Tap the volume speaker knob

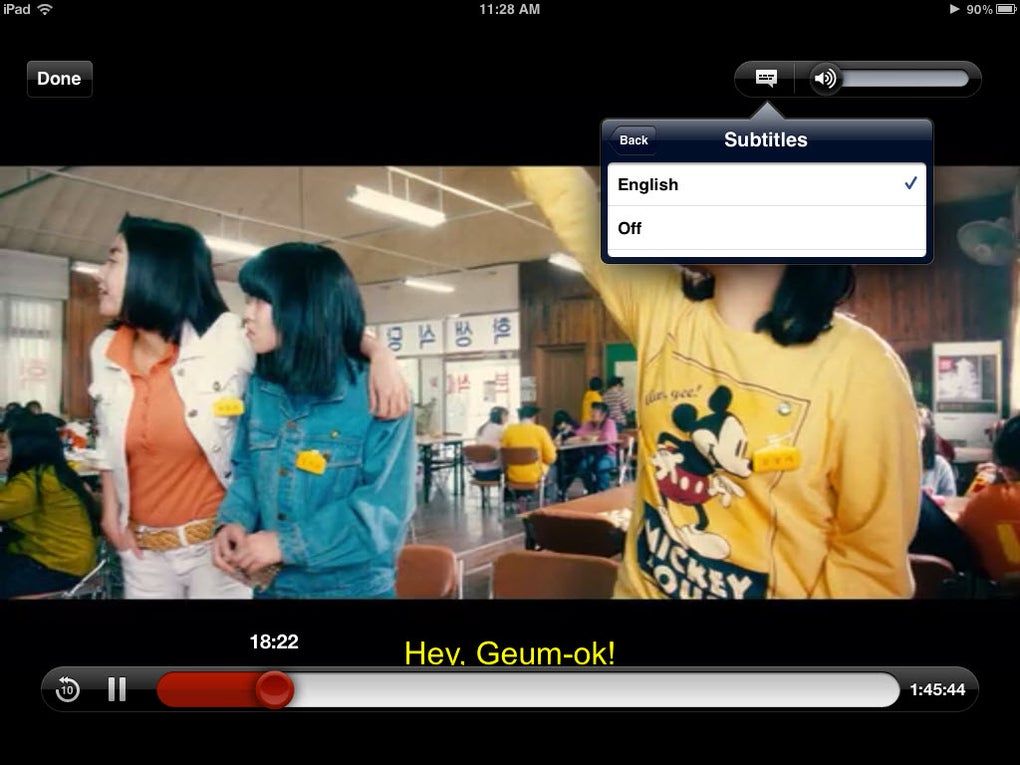[x=825, y=79]
